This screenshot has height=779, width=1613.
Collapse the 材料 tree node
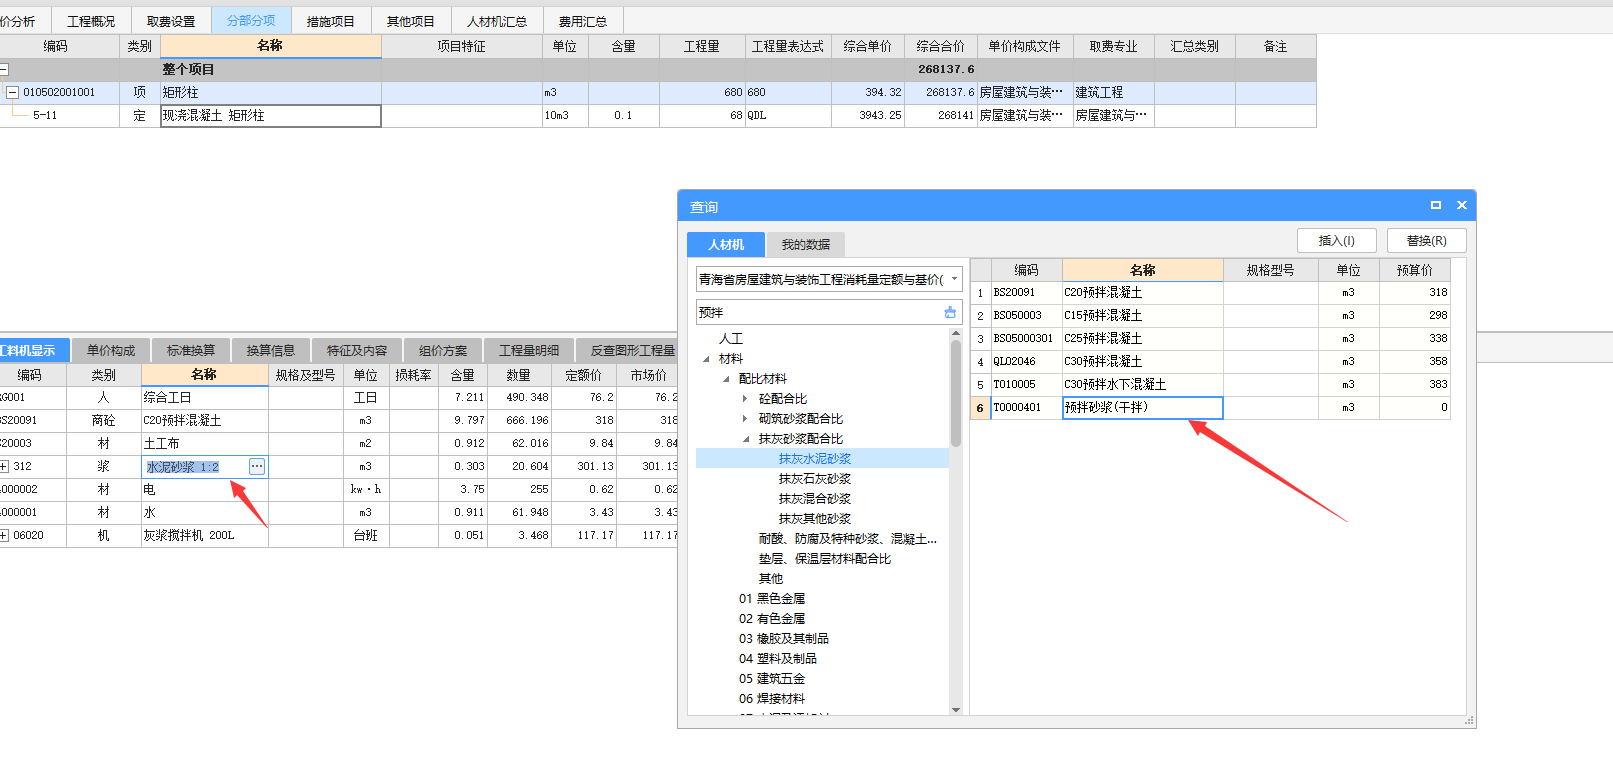pyautogui.click(x=707, y=359)
